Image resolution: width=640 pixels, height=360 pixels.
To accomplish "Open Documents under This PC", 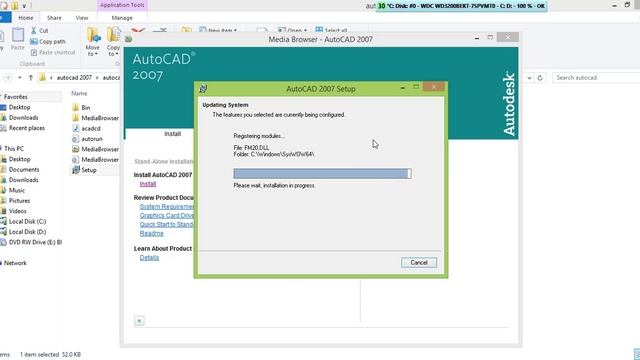I will point(24,169).
